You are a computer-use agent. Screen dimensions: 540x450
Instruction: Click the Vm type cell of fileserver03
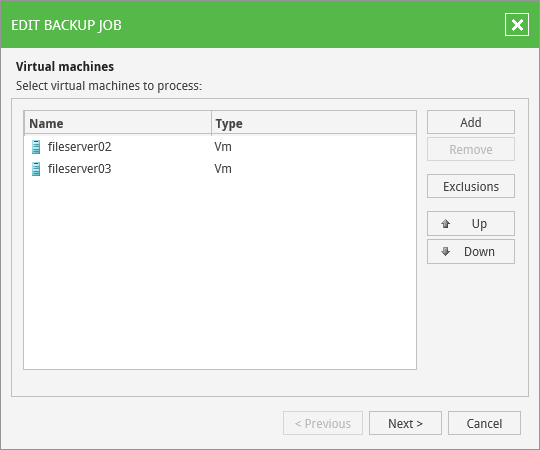pyautogui.click(x=223, y=169)
